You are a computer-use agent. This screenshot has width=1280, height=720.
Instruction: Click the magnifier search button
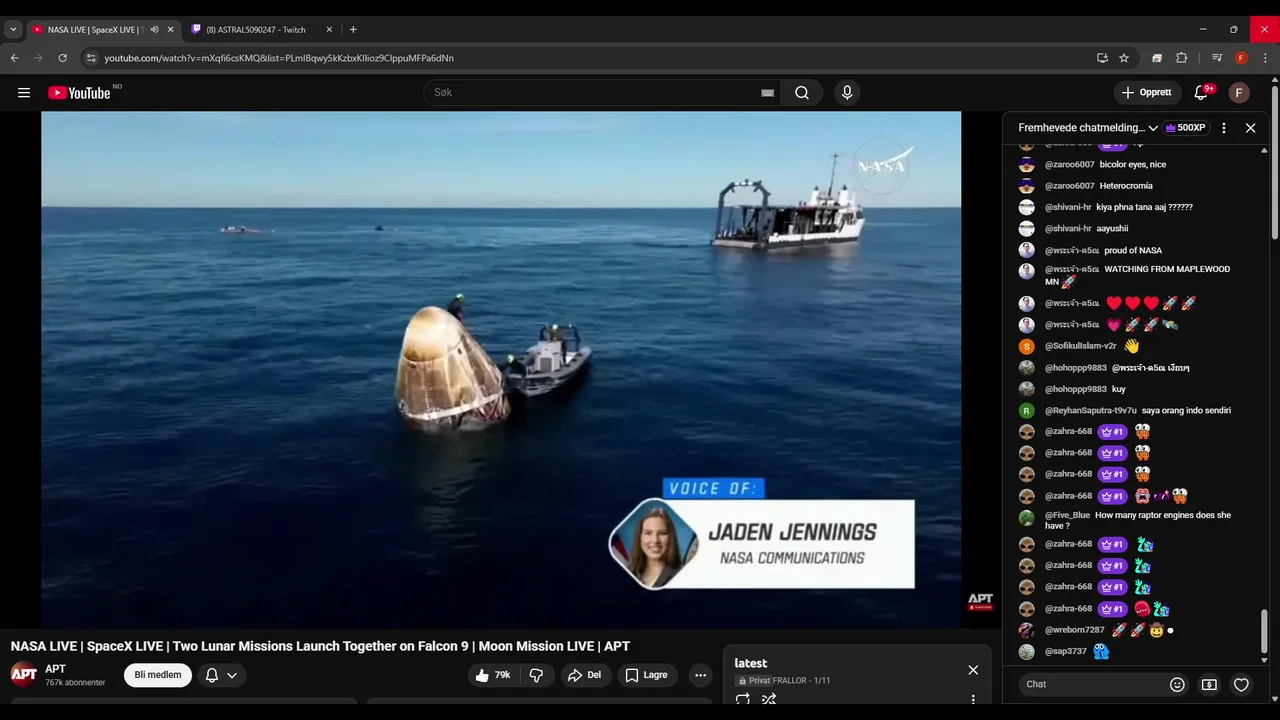tap(802, 93)
